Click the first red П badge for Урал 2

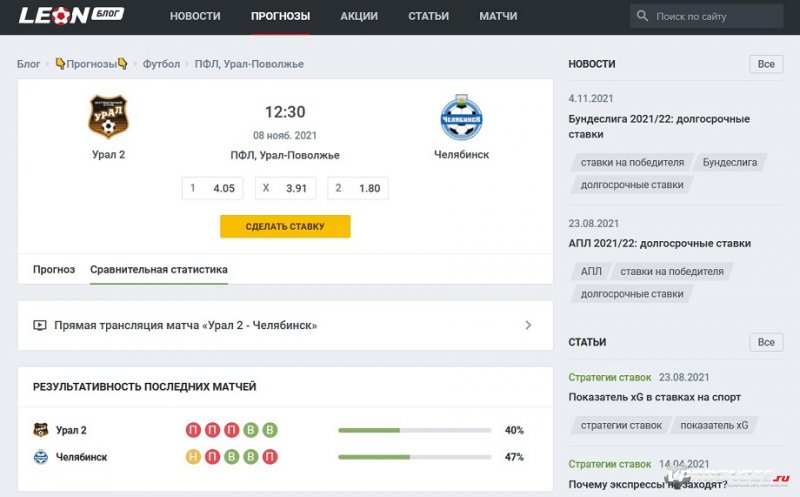click(x=193, y=430)
